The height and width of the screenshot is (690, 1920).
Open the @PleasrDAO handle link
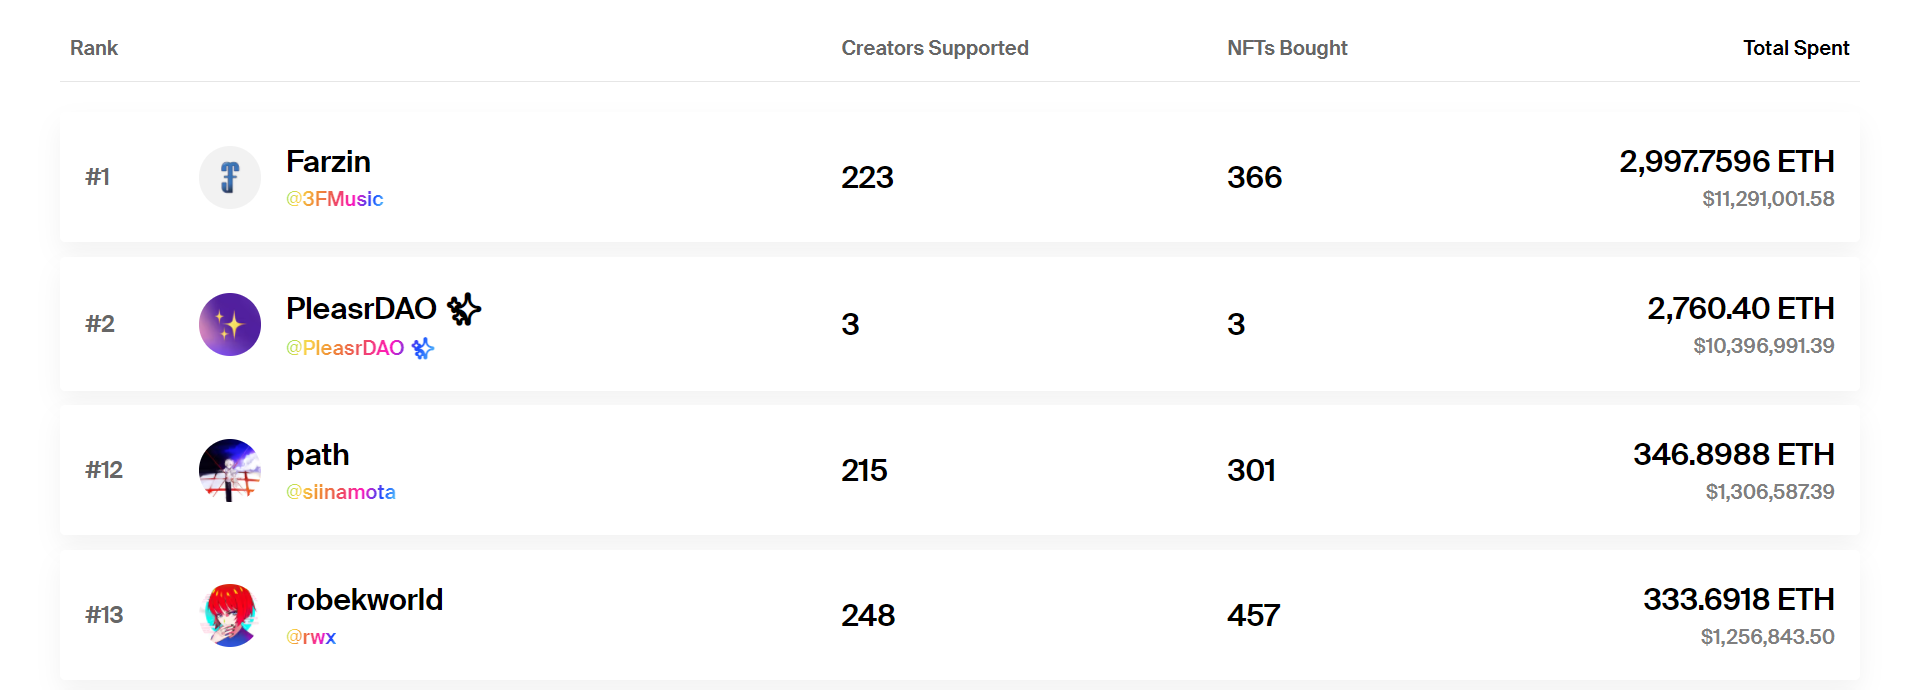[345, 348]
